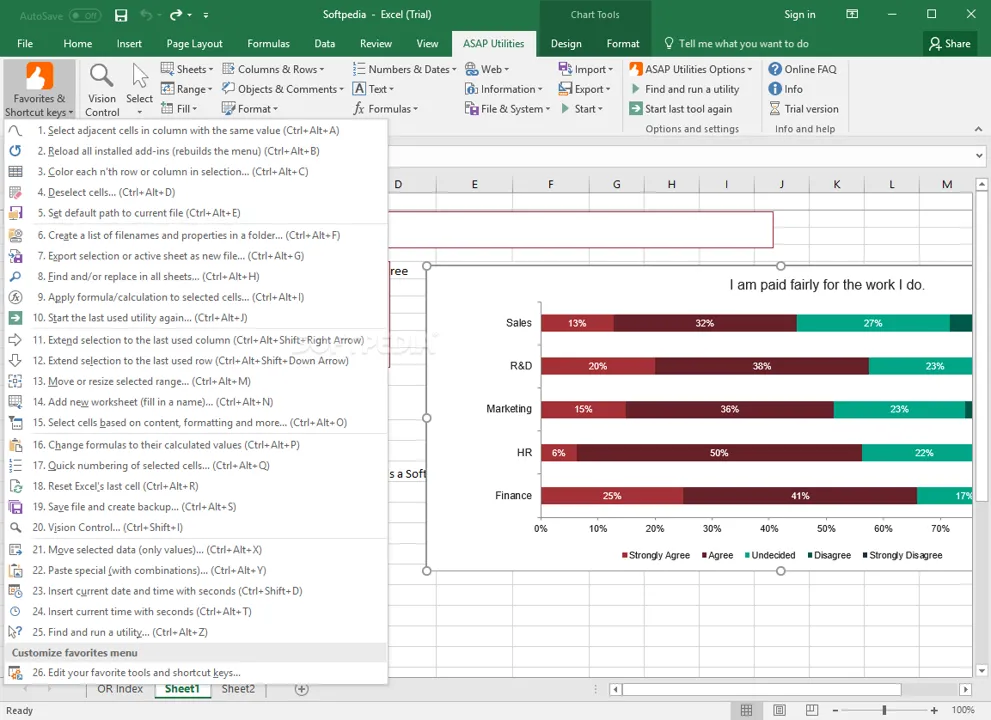Click the Tell me search field

click(736, 44)
